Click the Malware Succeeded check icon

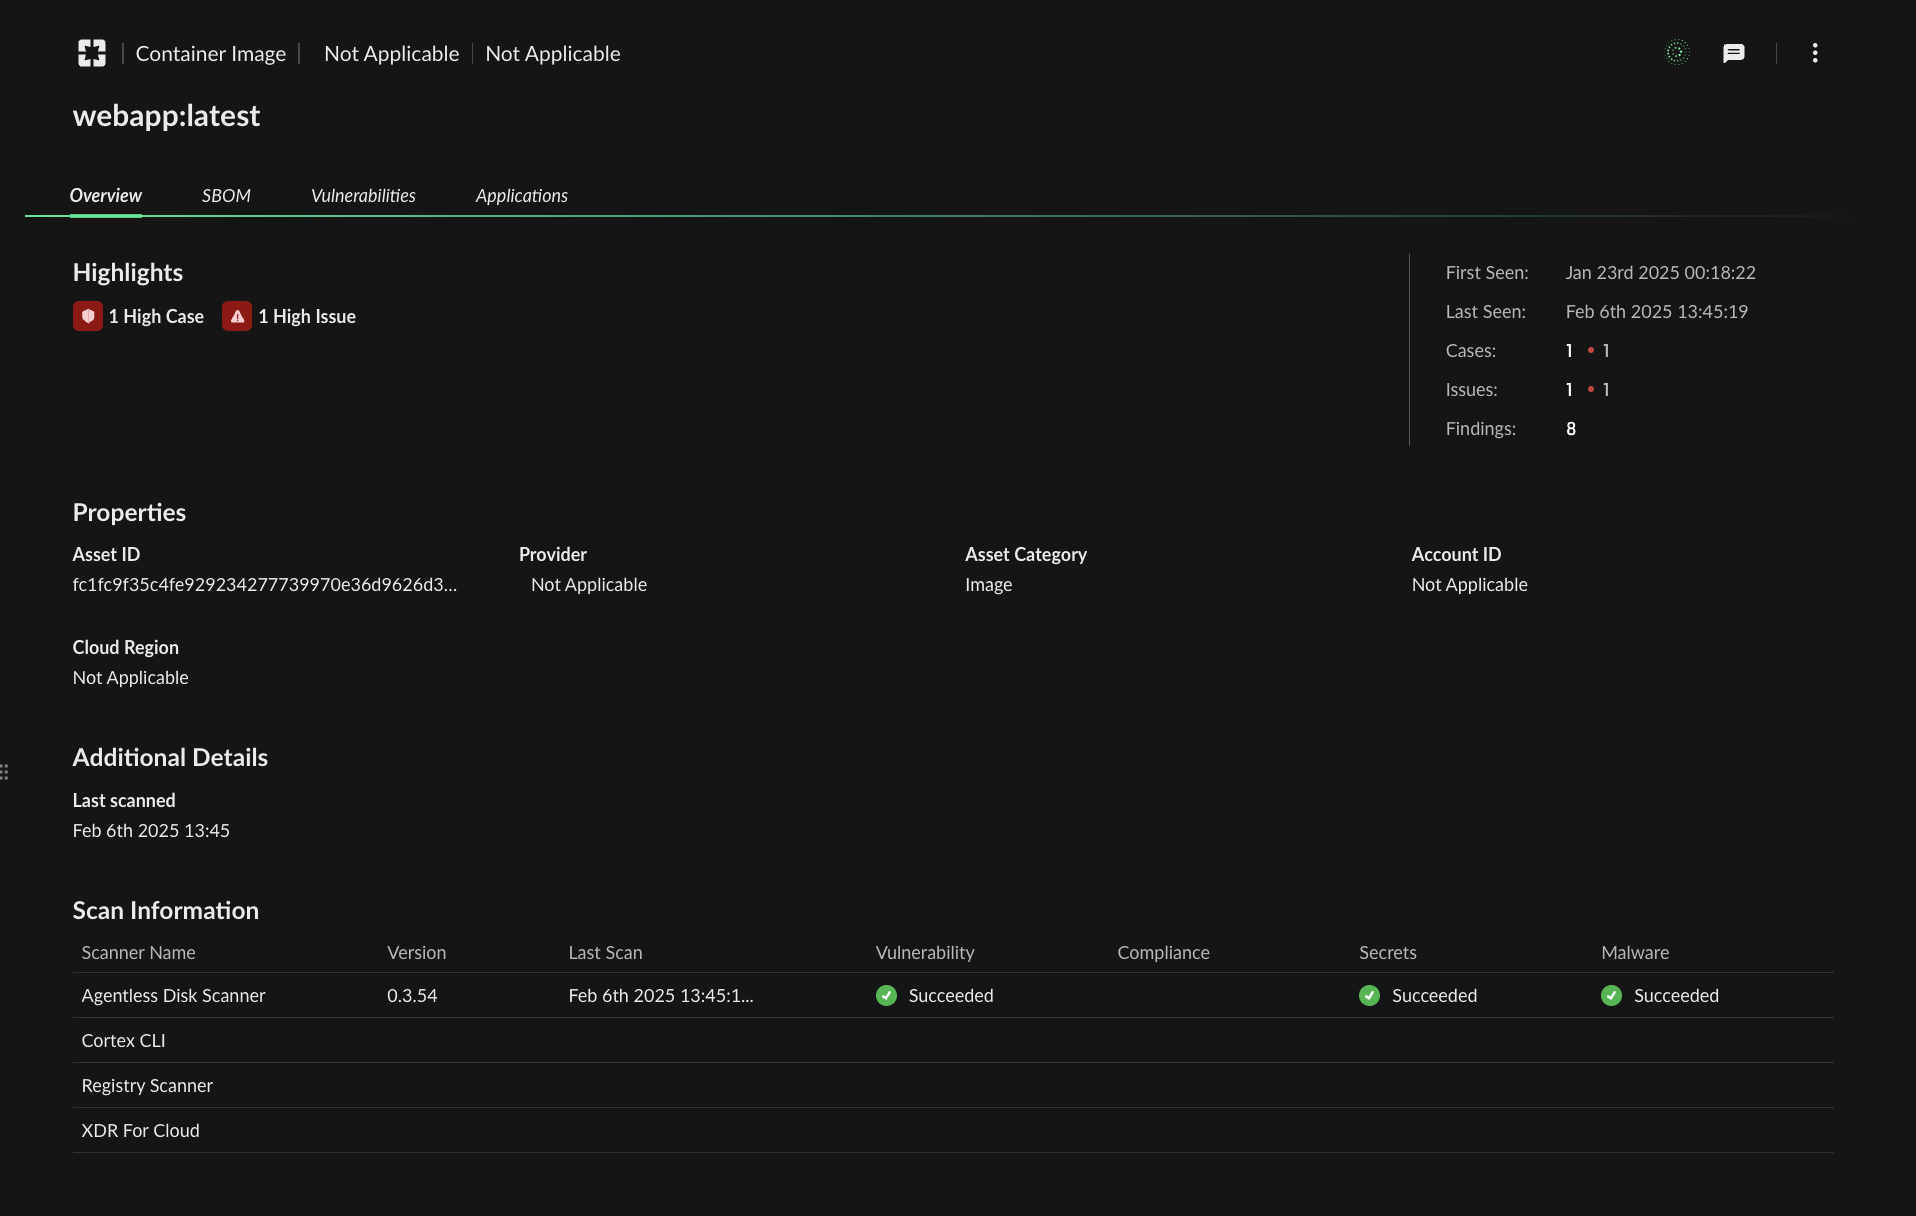click(x=1612, y=995)
